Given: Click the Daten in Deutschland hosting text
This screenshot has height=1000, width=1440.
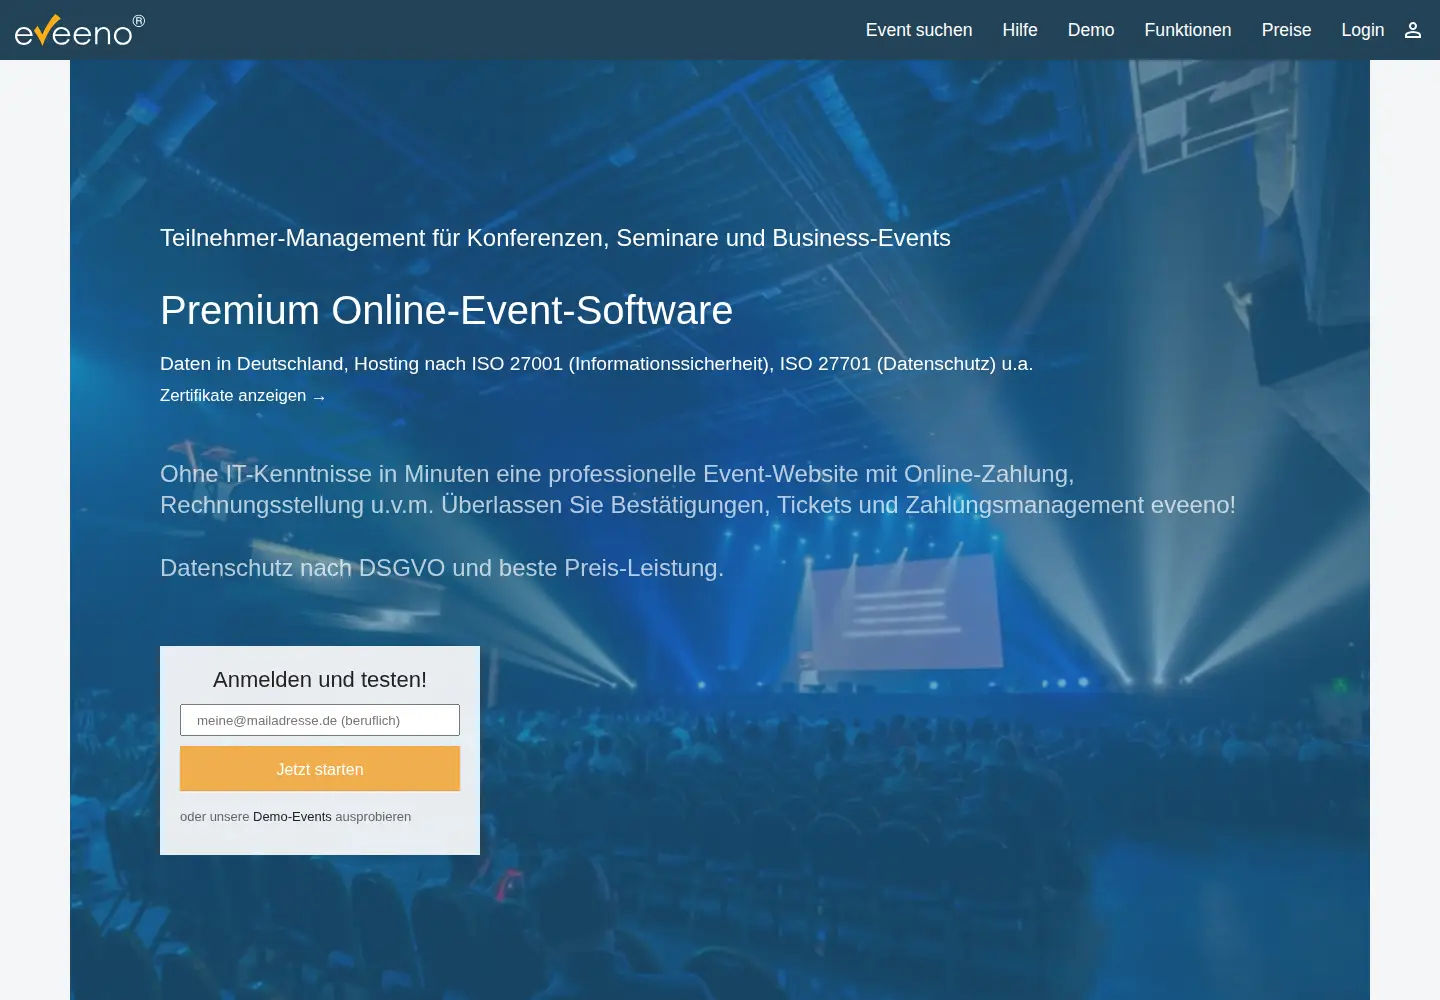Looking at the screenshot, I should pyautogui.click(x=596, y=364).
